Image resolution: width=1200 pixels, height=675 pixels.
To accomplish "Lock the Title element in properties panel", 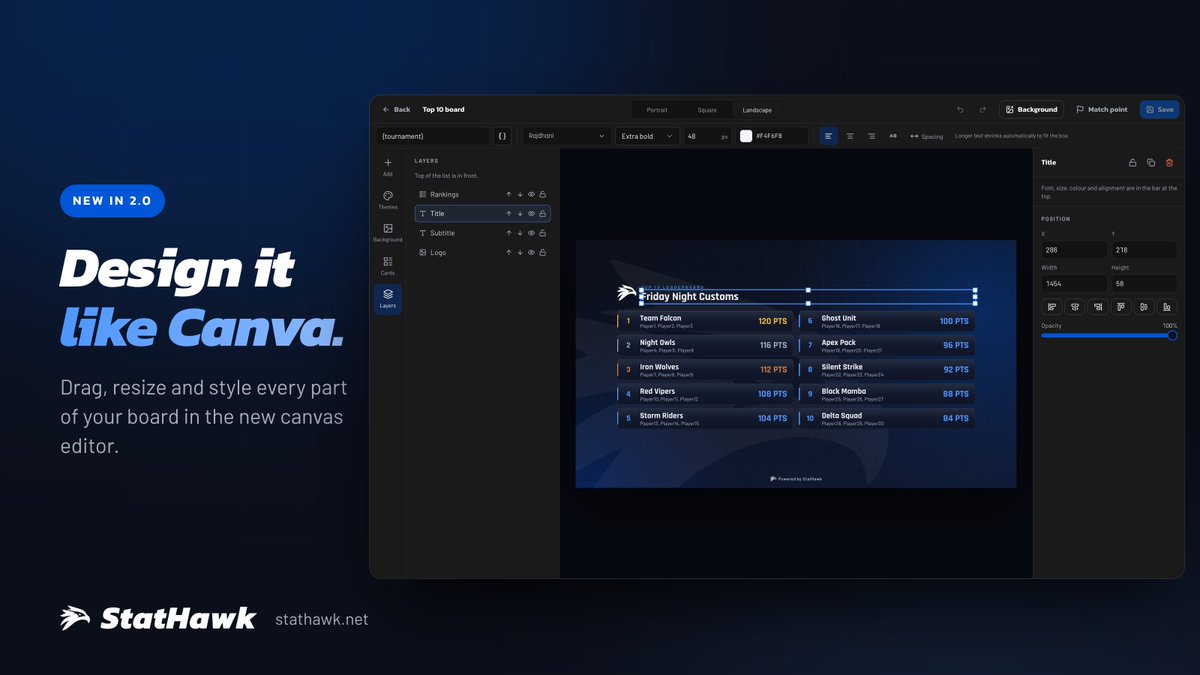I will [1132, 162].
